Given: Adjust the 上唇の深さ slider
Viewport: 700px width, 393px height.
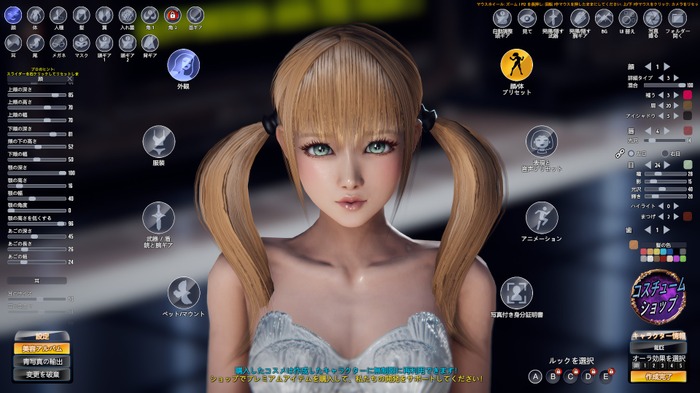Looking at the screenshot, I should pyautogui.click(x=37, y=95).
